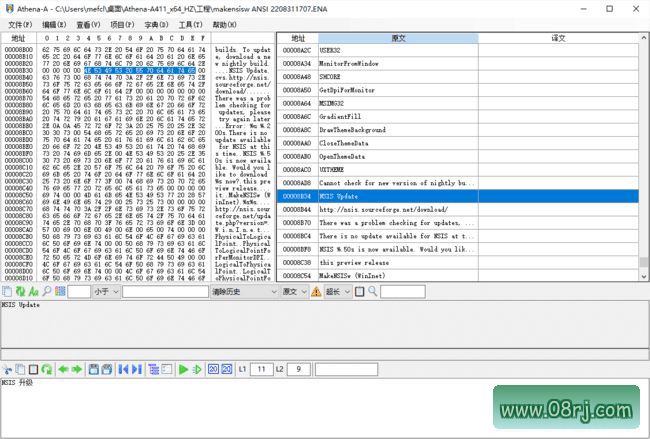Click the green left arrow icon
Image resolution: width=650 pixels, height=439 pixels.
(63, 369)
